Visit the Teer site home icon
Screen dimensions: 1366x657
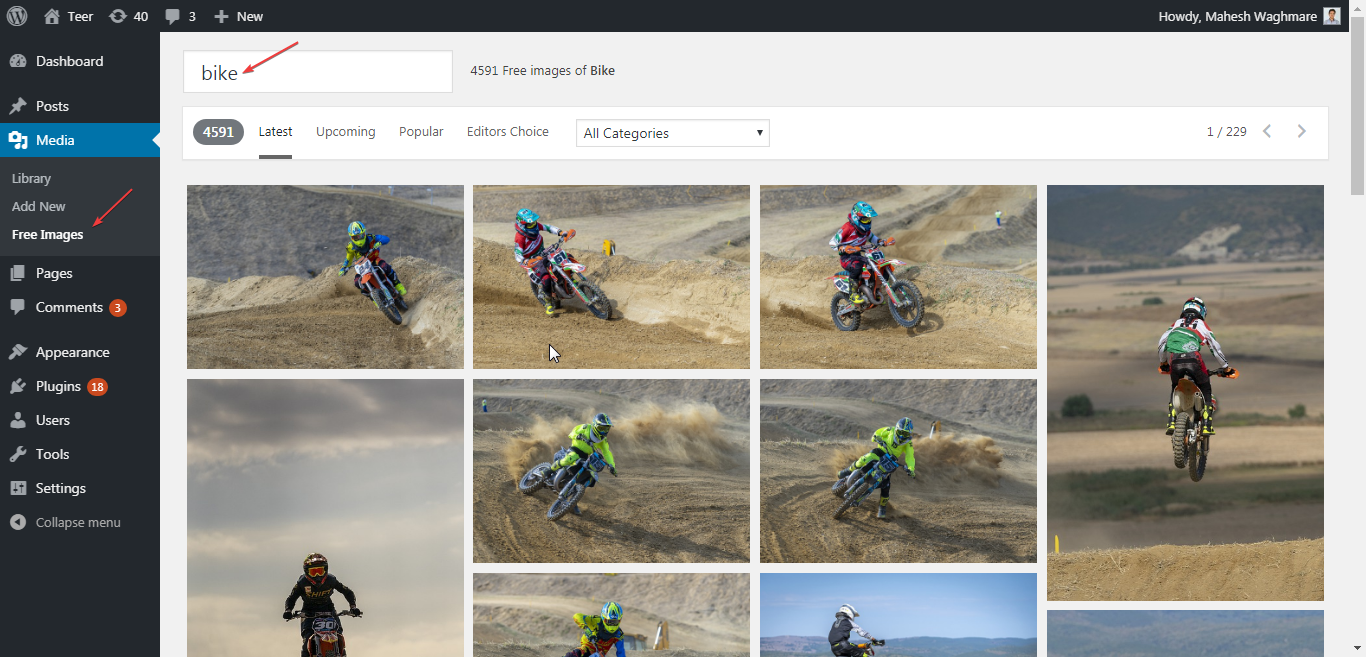[x=52, y=16]
